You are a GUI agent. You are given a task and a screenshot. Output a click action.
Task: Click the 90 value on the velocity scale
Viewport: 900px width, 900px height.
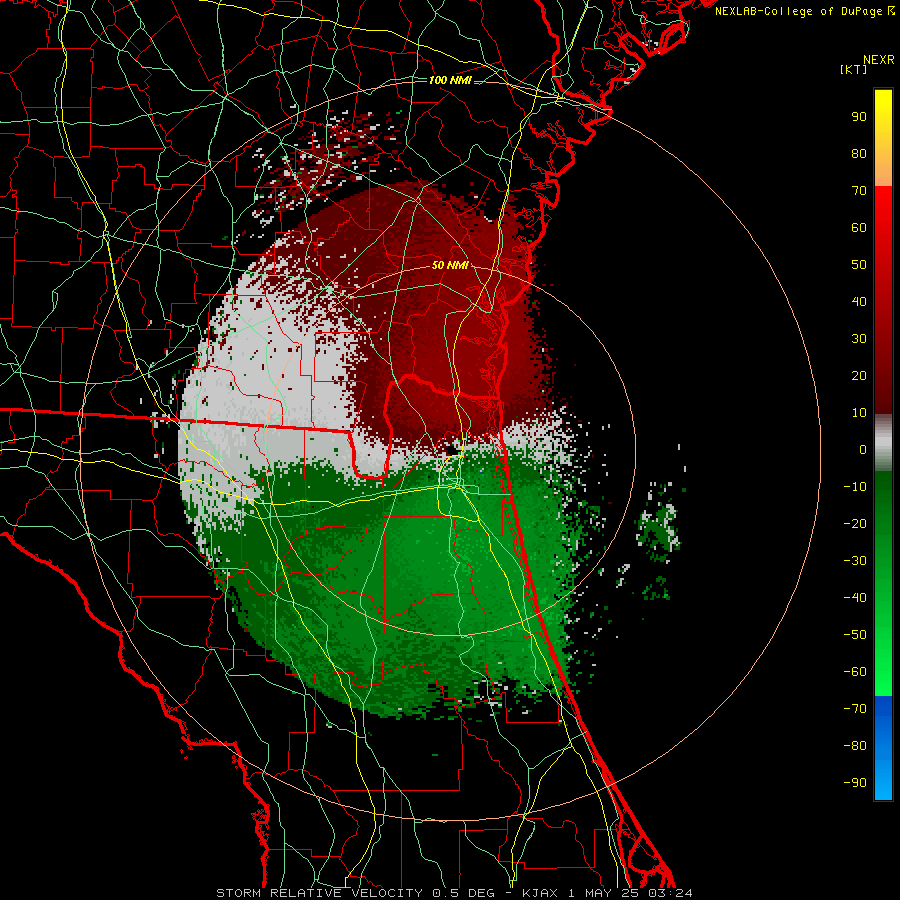pyautogui.click(x=859, y=117)
